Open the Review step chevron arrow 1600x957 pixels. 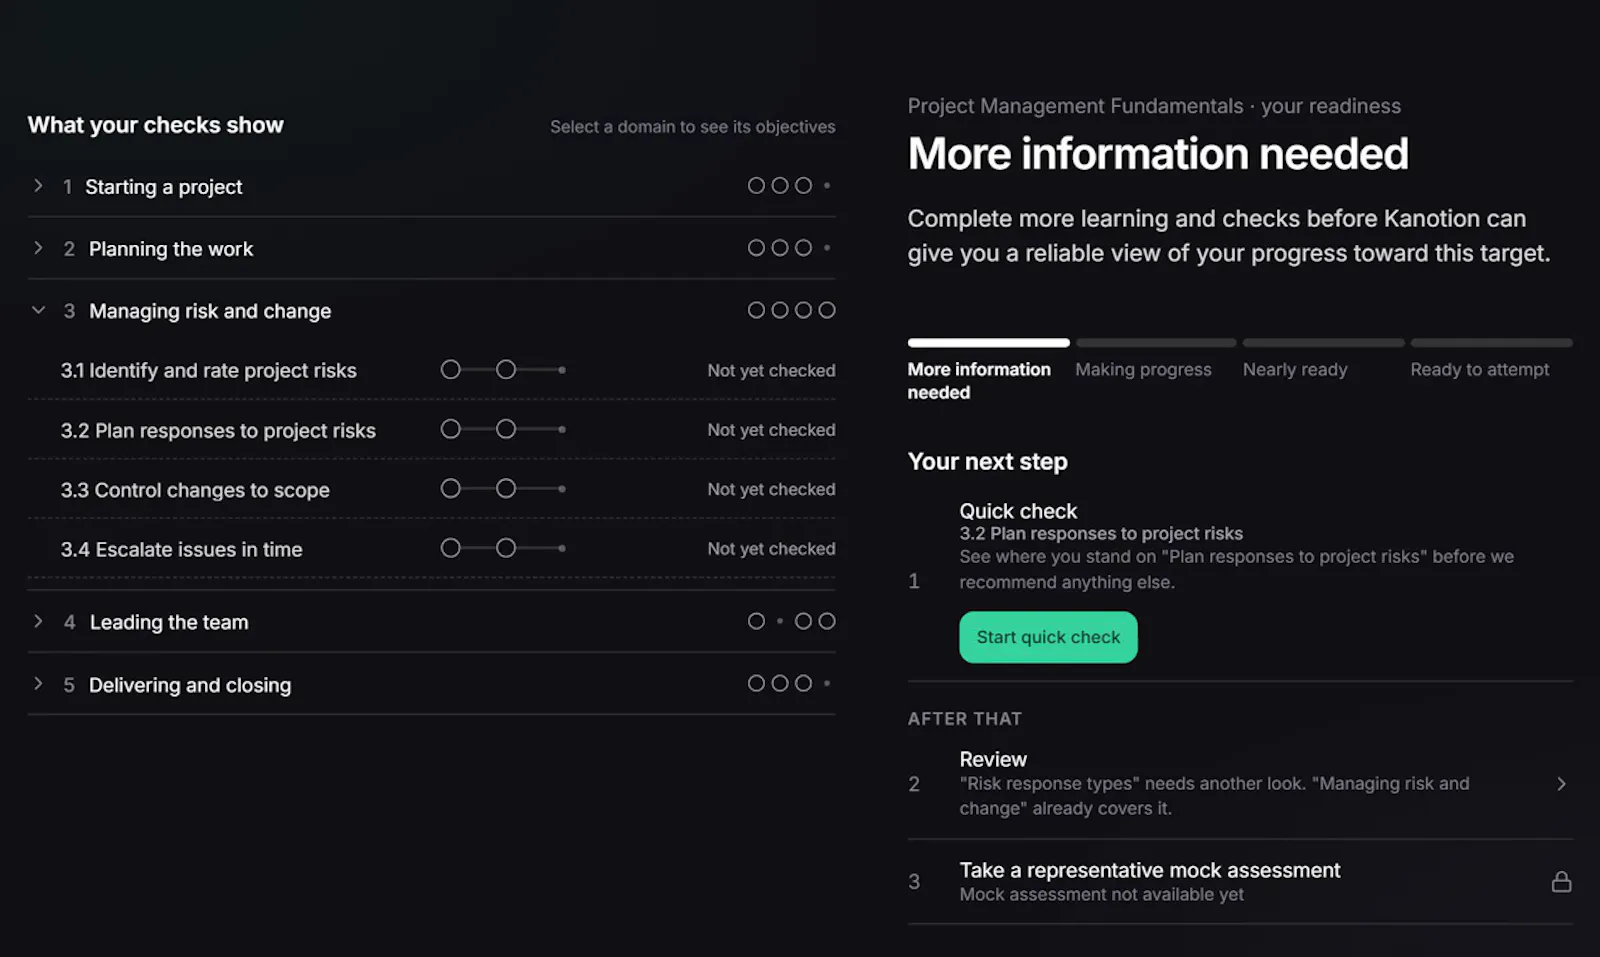[x=1561, y=784]
